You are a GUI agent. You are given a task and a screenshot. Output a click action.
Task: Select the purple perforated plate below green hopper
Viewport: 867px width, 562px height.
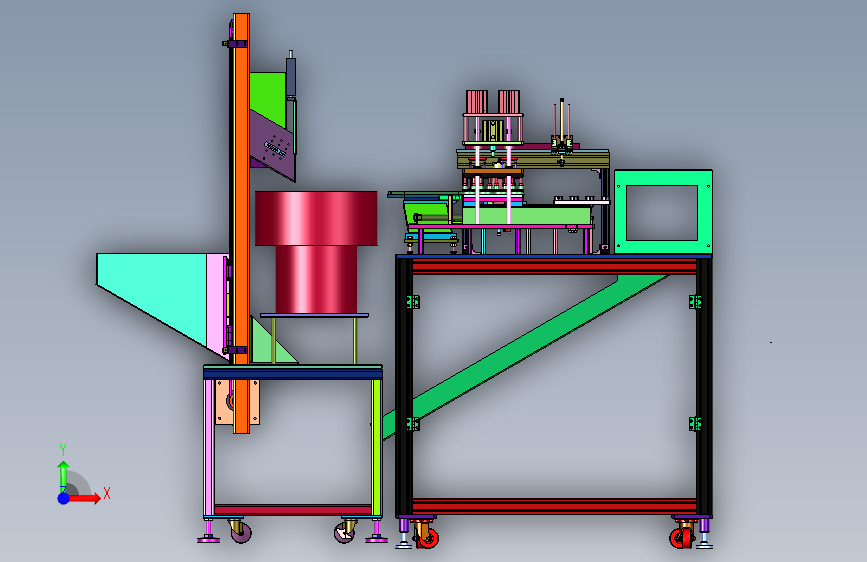[x=272, y=145]
